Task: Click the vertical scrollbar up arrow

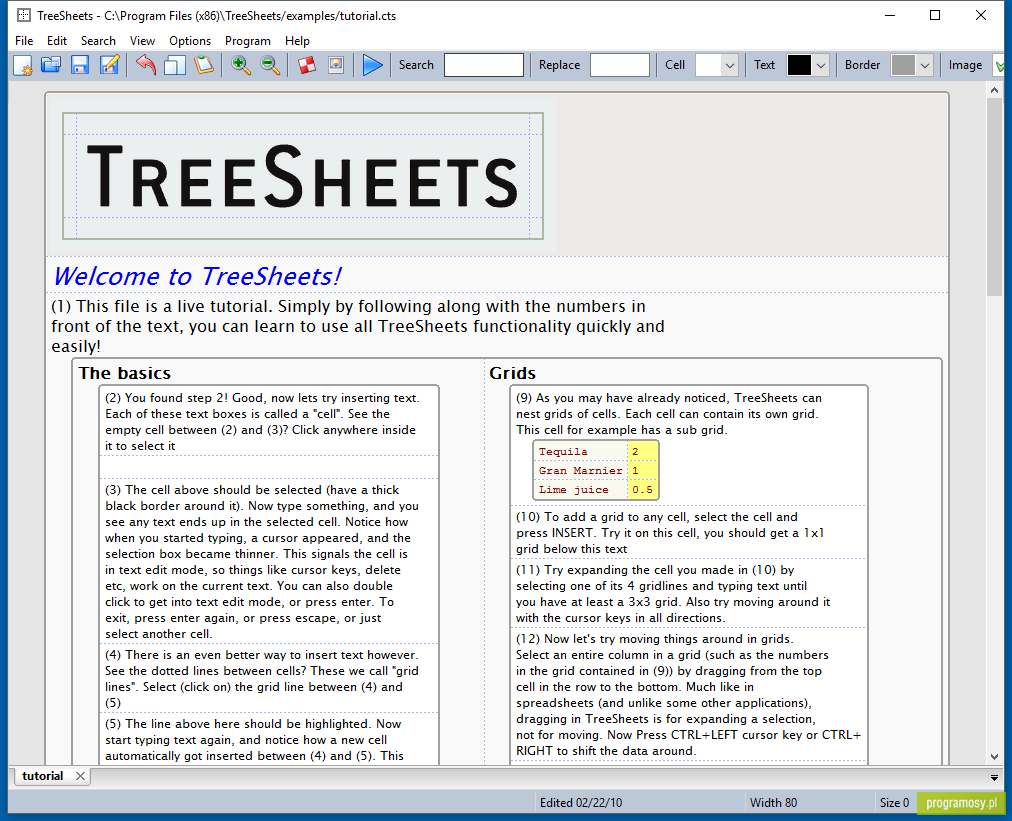Action: click(995, 91)
